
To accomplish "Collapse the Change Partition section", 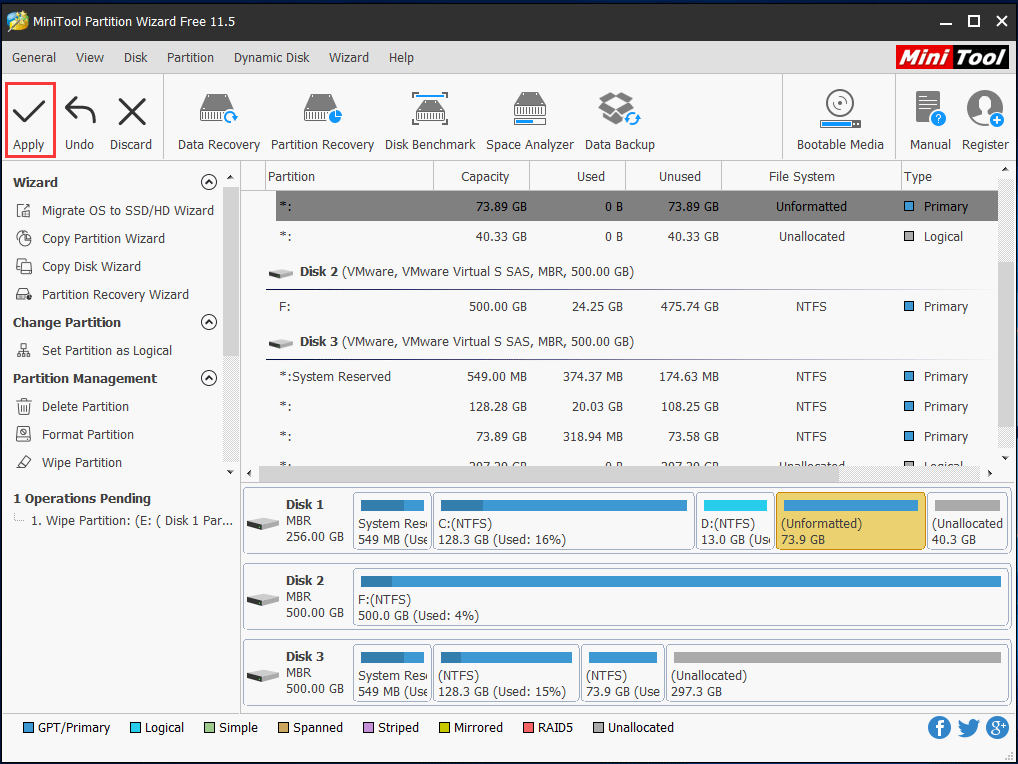I will 209,322.
